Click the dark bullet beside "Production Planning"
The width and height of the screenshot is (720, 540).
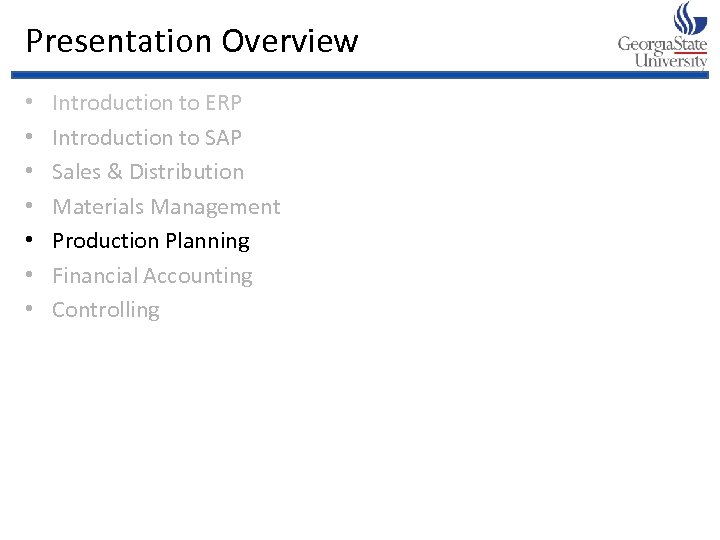pos(31,242)
